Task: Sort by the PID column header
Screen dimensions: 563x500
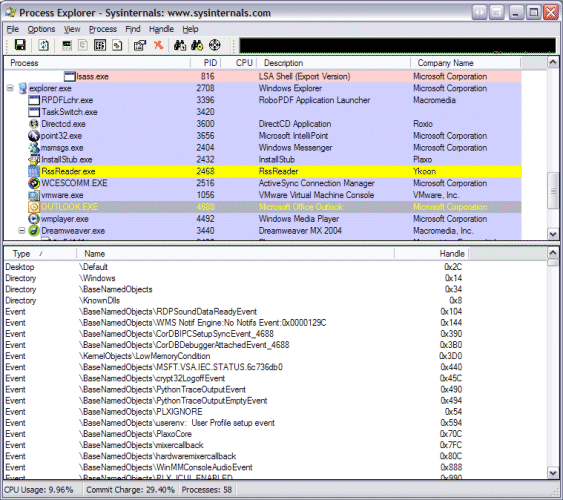Action: (x=205, y=63)
